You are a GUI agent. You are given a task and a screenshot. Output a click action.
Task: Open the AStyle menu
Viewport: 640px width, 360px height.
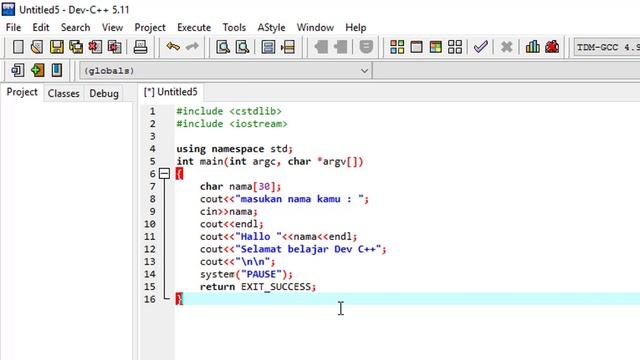(x=271, y=27)
